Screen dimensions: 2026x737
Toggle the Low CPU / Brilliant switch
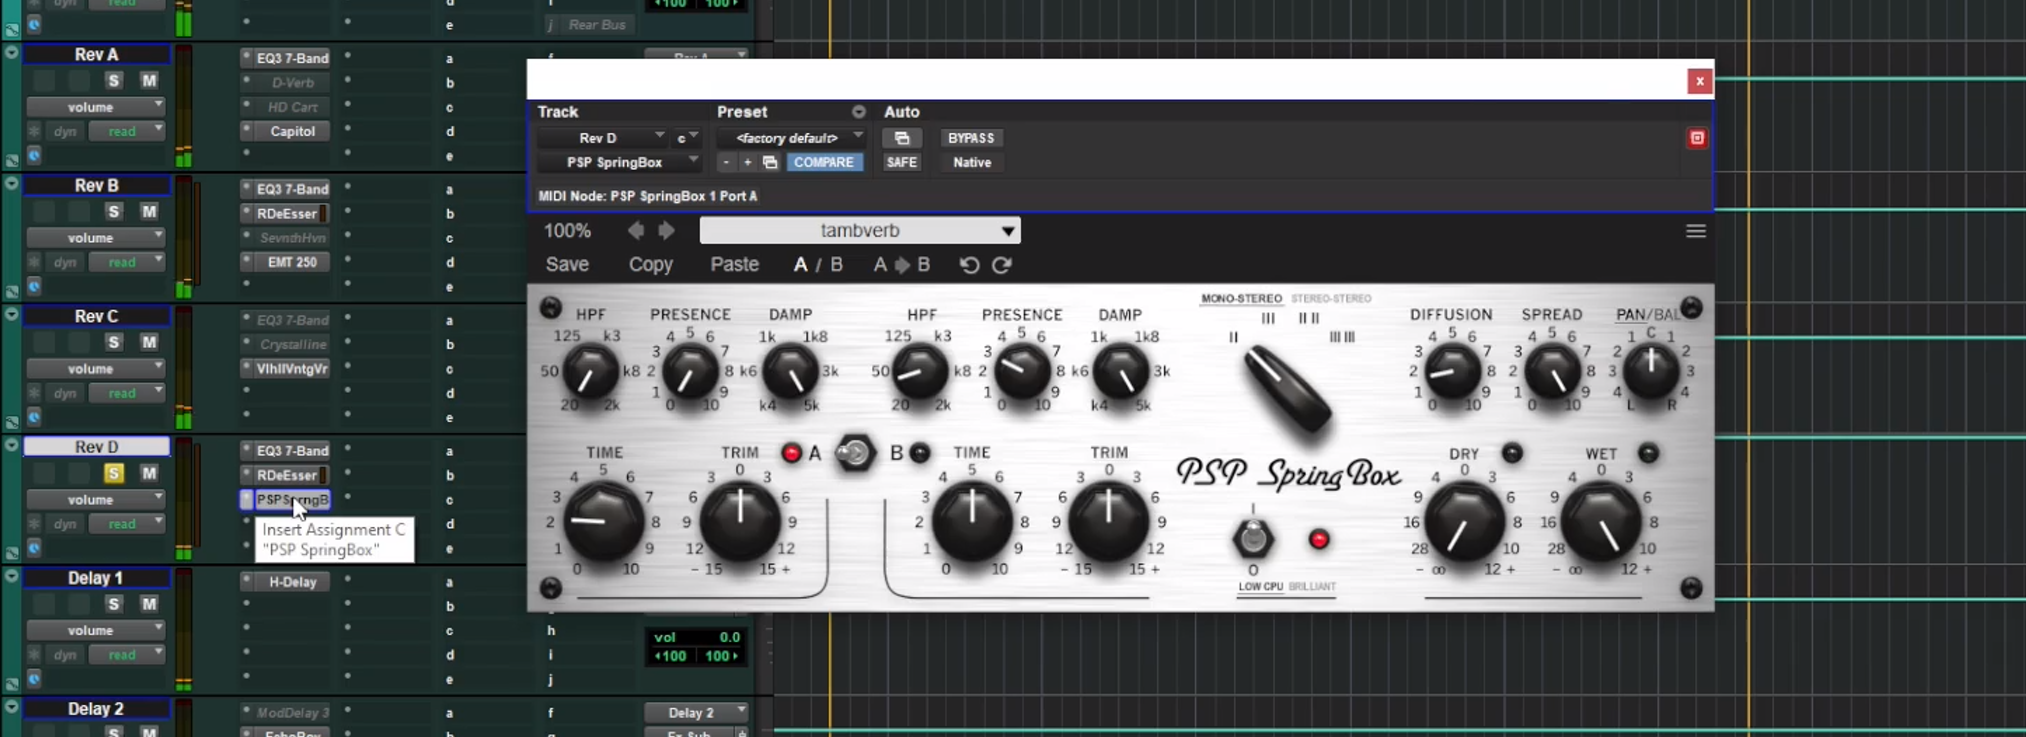tap(1252, 539)
